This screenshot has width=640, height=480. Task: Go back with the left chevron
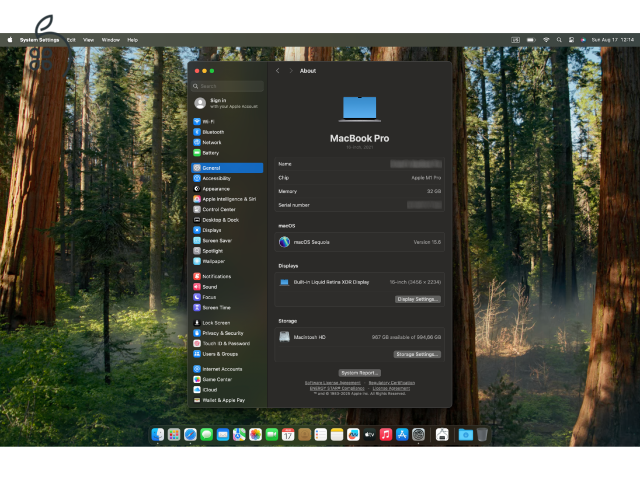click(x=278, y=71)
